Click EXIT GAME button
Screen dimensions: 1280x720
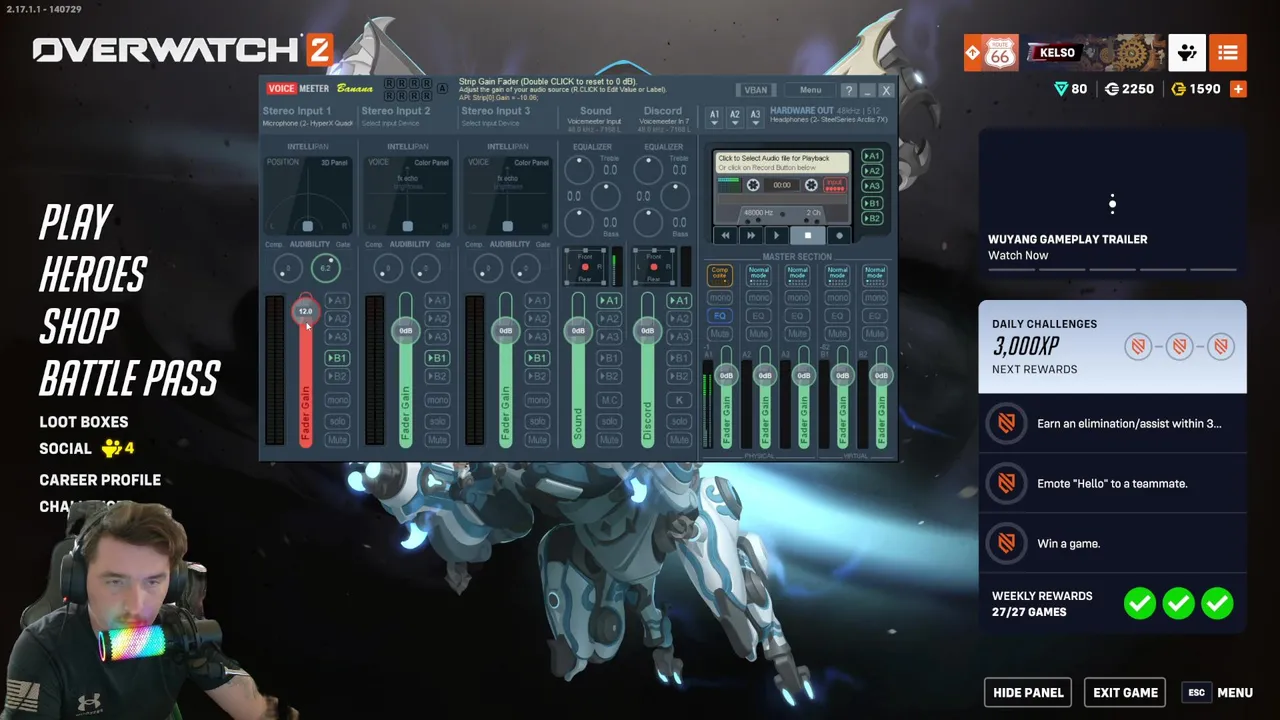[1125, 693]
